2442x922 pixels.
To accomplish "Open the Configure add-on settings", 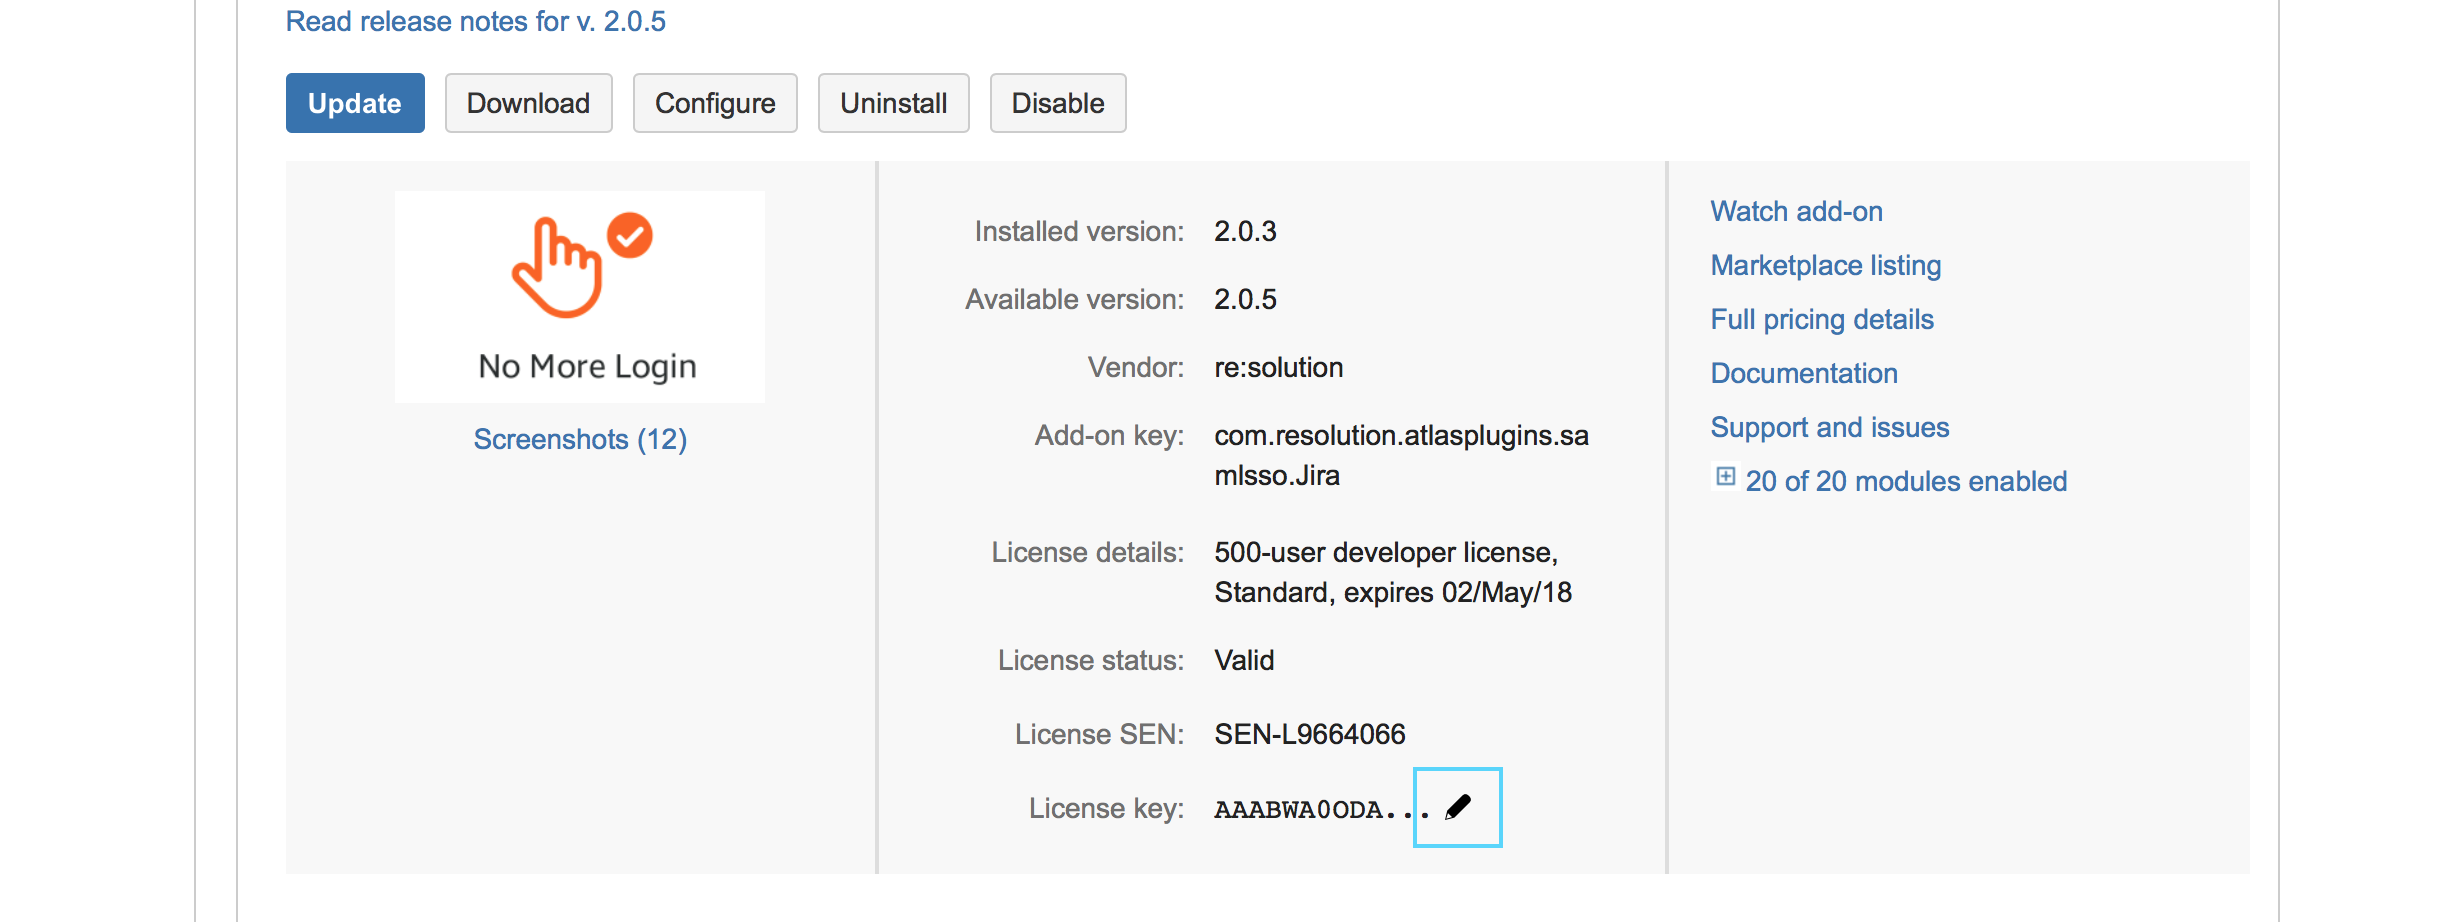I will pos(715,103).
